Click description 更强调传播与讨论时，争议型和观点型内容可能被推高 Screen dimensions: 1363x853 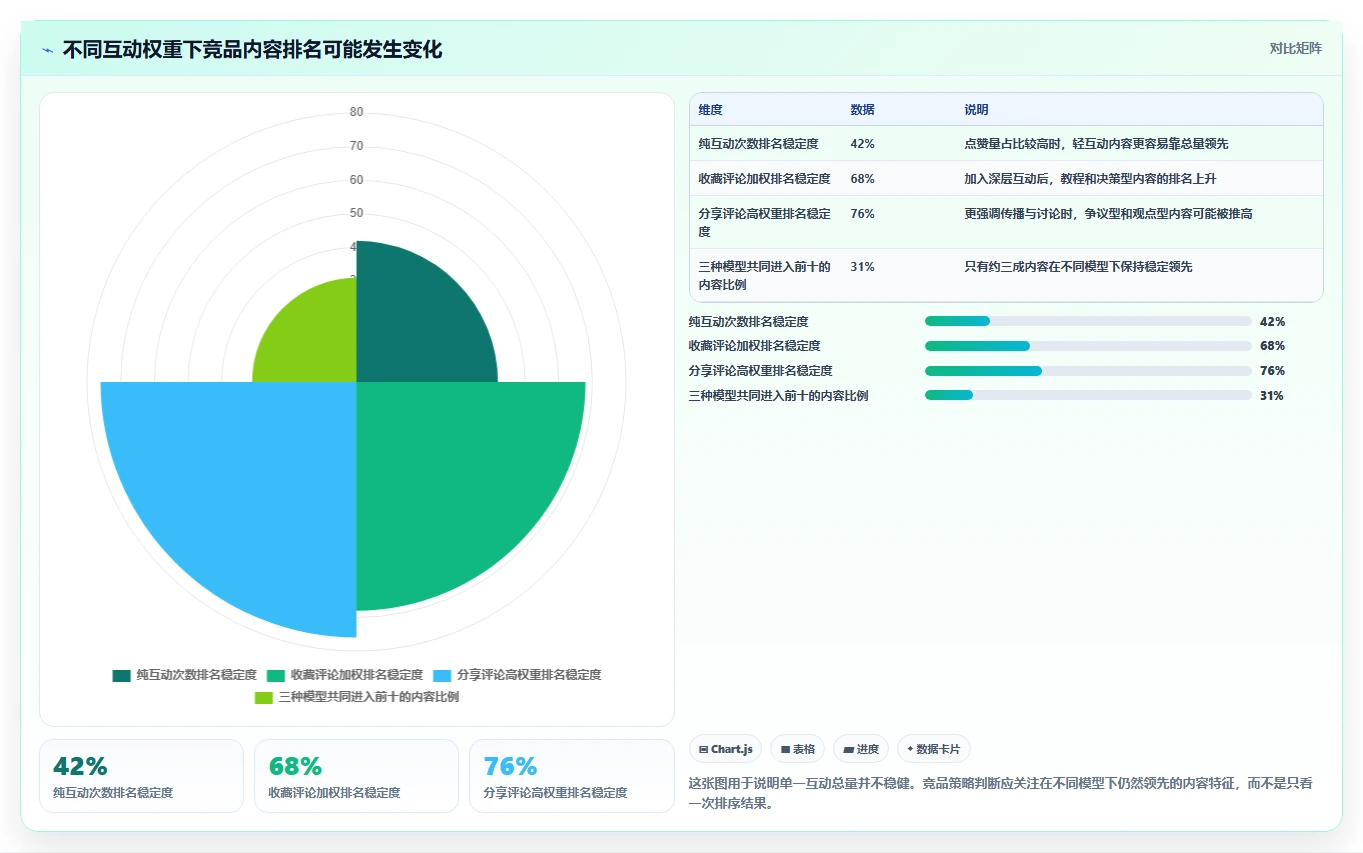pos(1108,214)
